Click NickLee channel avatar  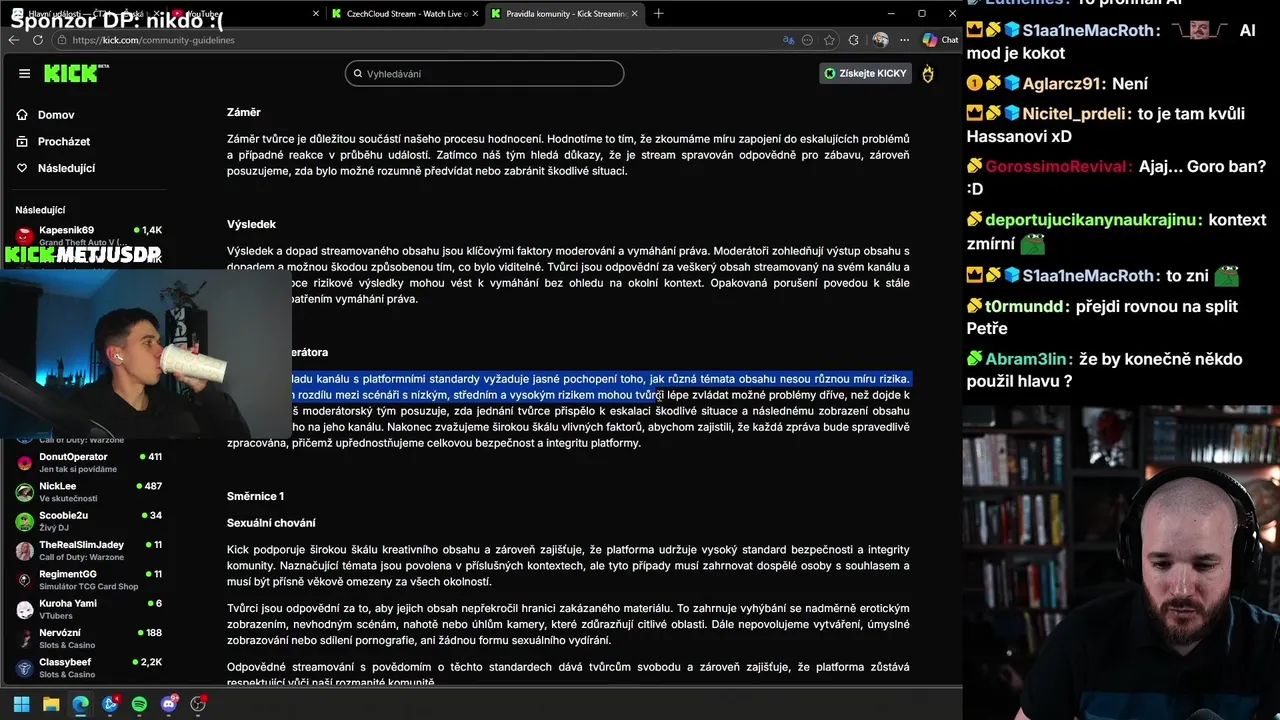click(24, 492)
